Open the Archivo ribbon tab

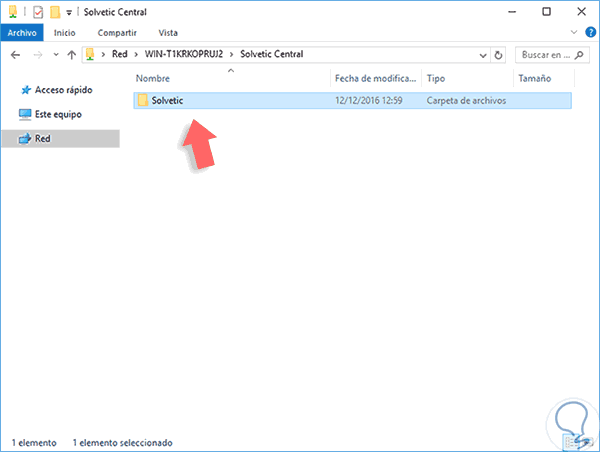(x=22, y=33)
